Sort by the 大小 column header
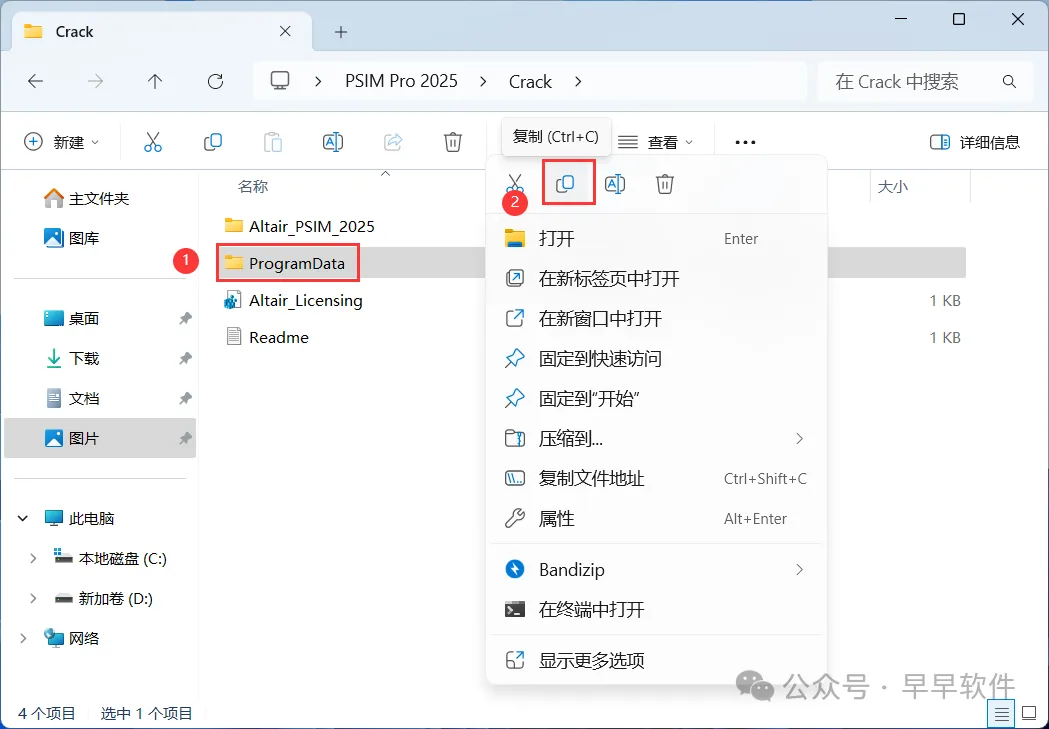The height and width of the screenshot is (729, 1049). [892, 187]
